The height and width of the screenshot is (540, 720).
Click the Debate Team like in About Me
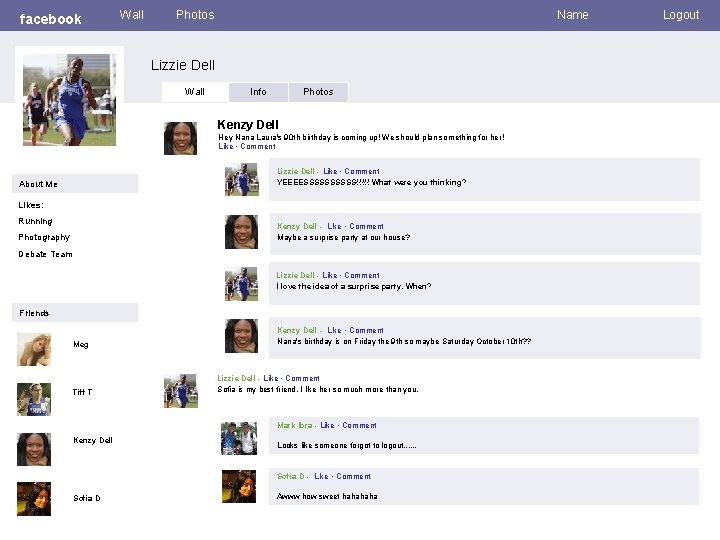[45, 254]
